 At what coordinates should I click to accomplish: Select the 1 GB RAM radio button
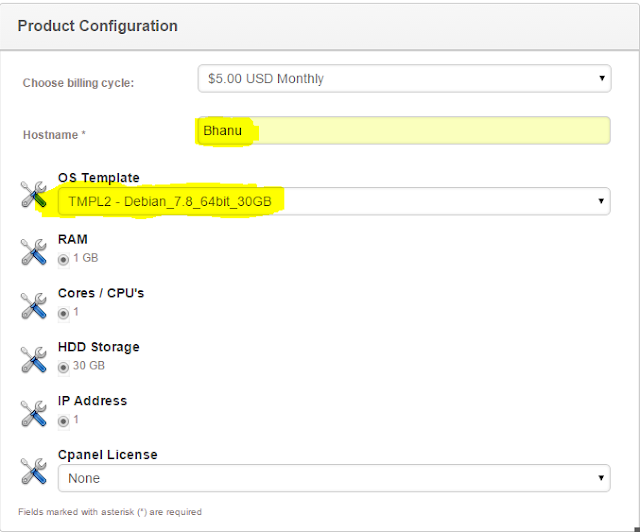[63, 259]
